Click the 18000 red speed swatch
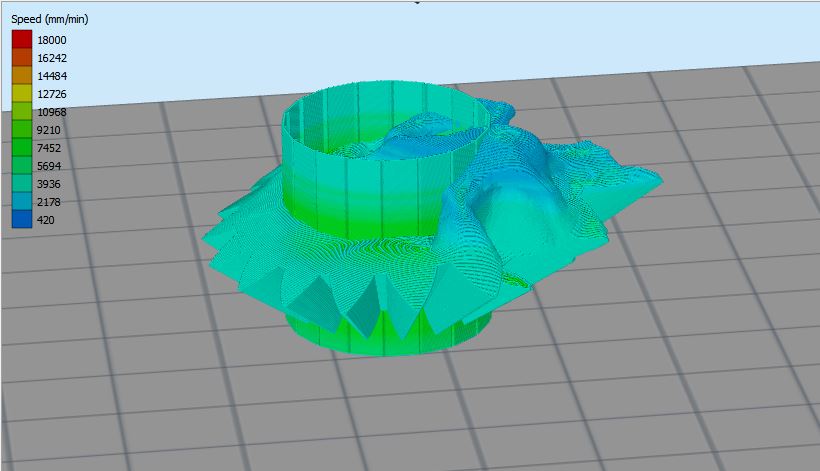820x471 pixels. (x=22, y=39)
